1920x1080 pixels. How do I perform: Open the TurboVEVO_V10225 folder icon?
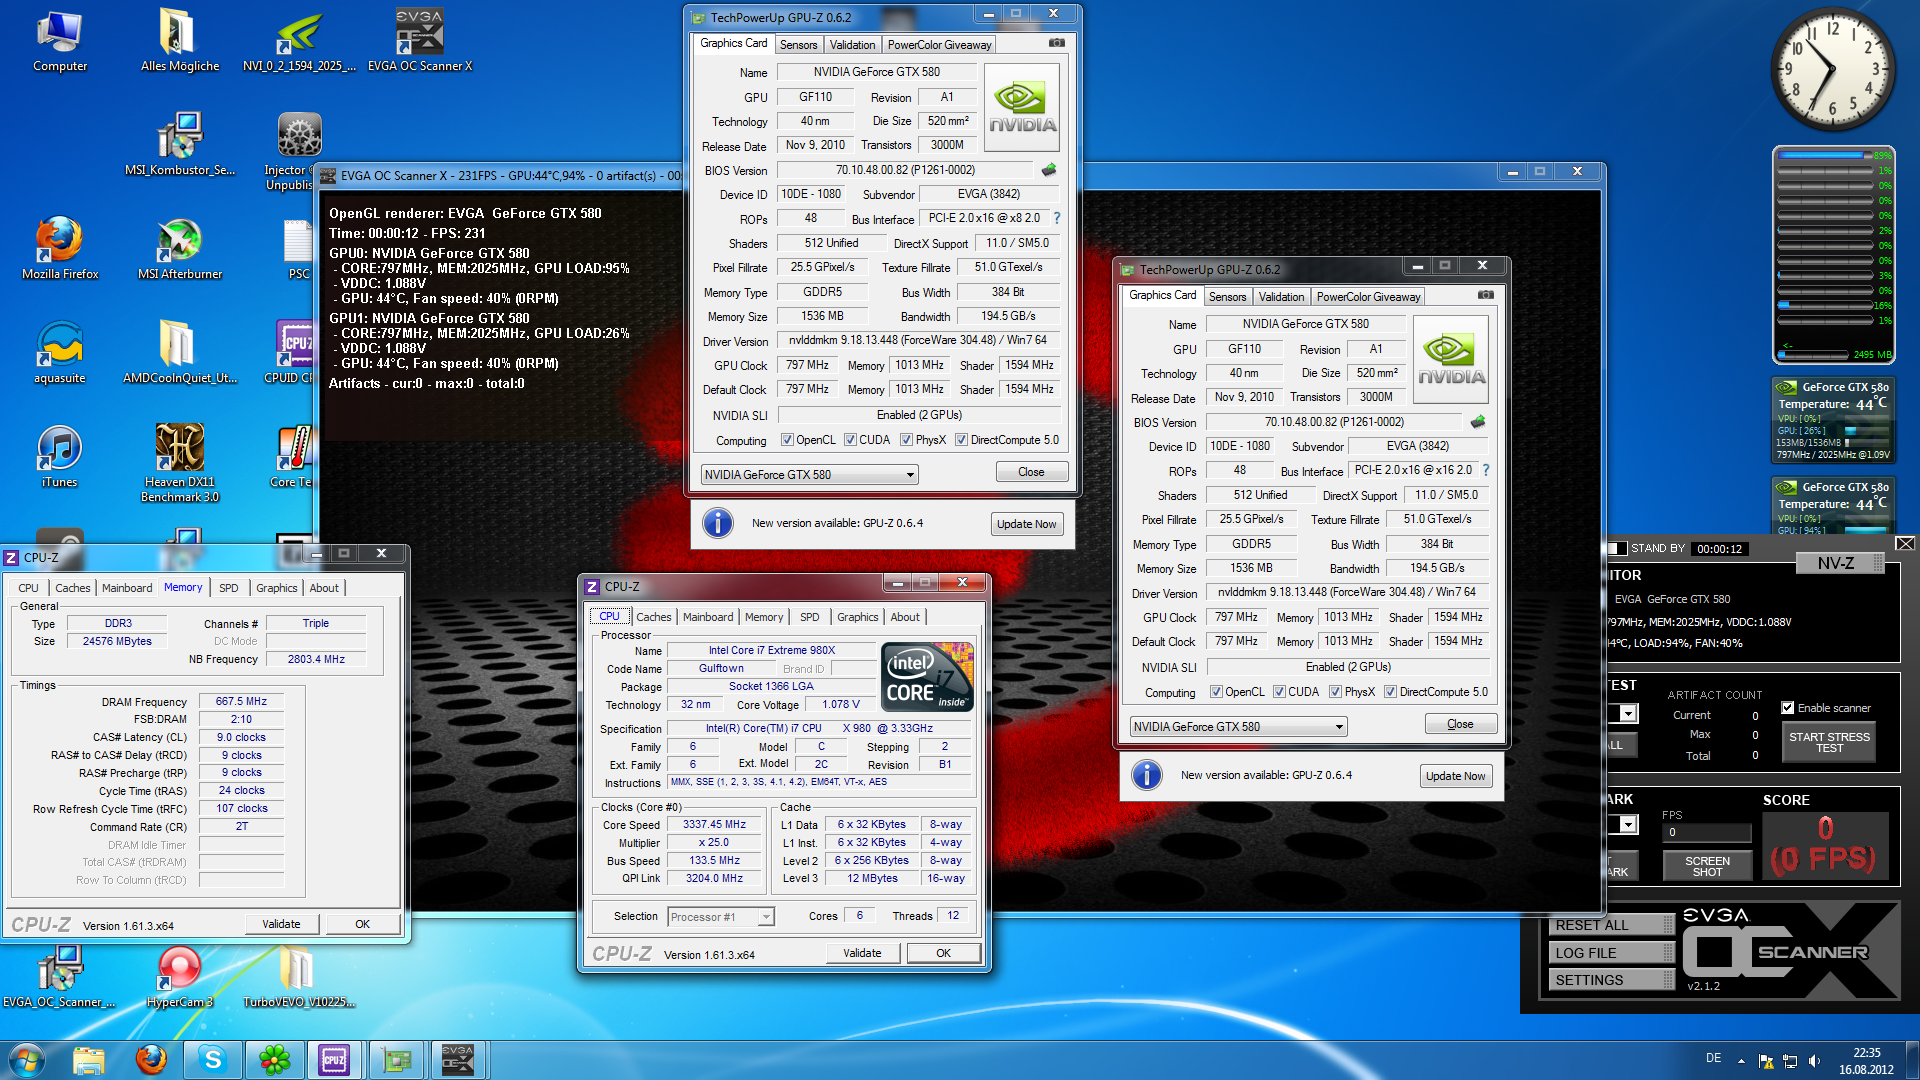coord(299,977)
